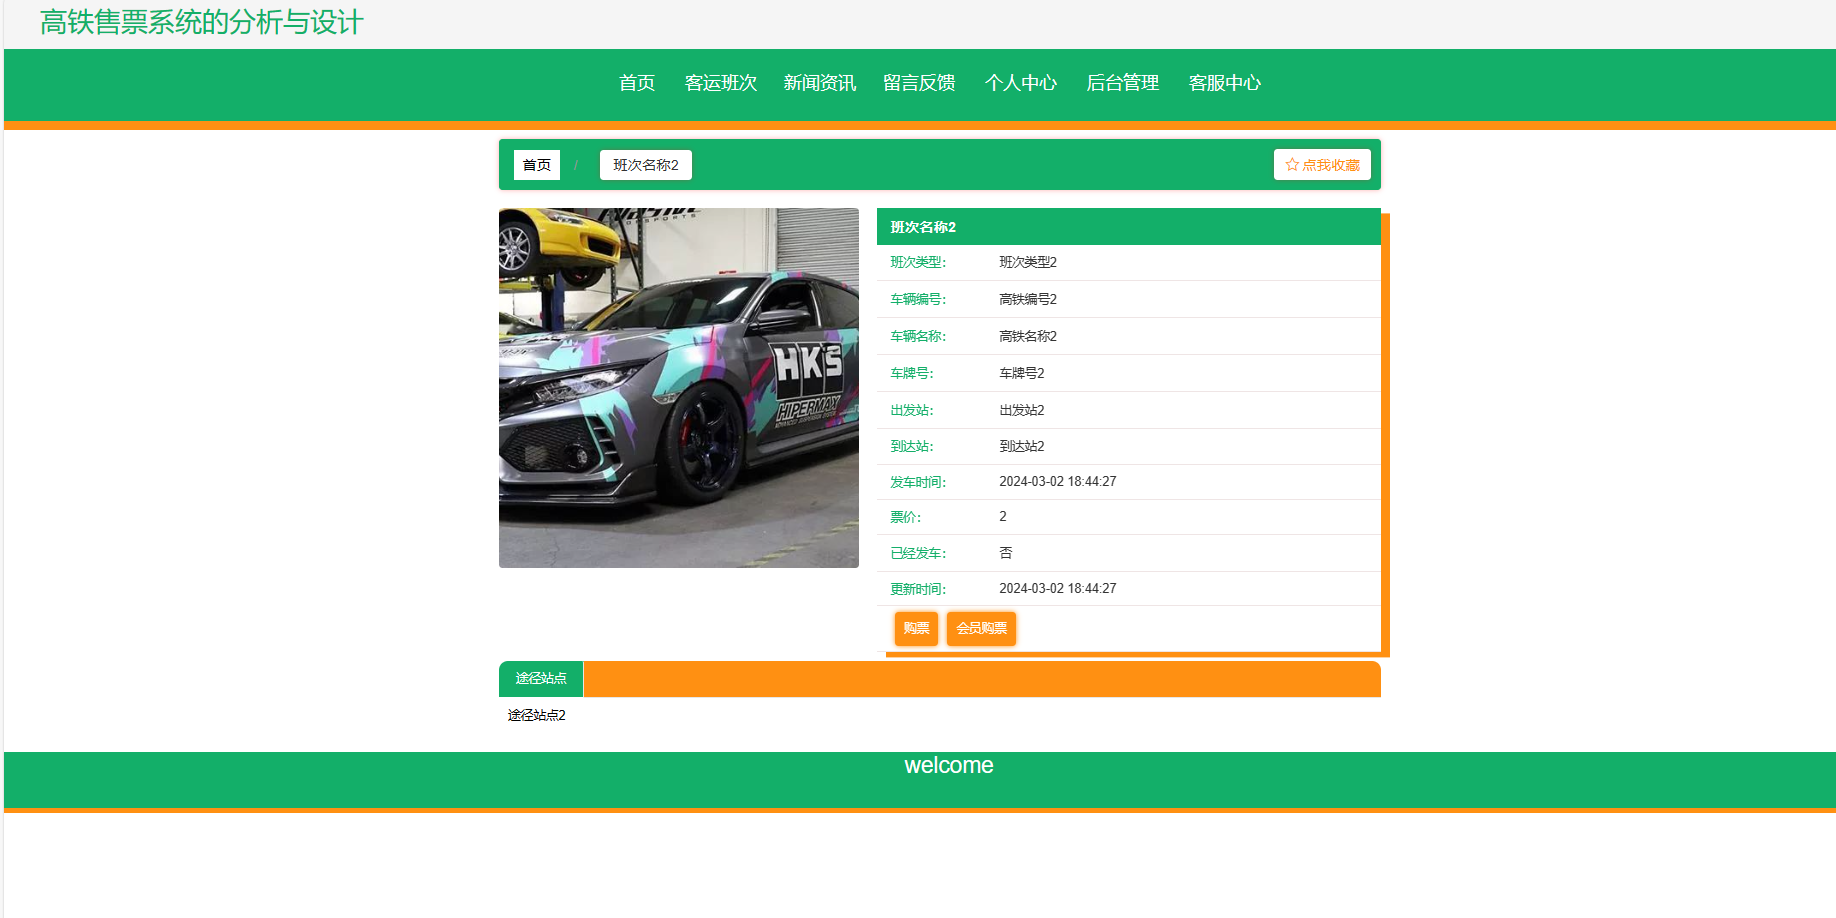Click the 途径站点2 text
The image size is (1836, 918).
coord(537,715)
